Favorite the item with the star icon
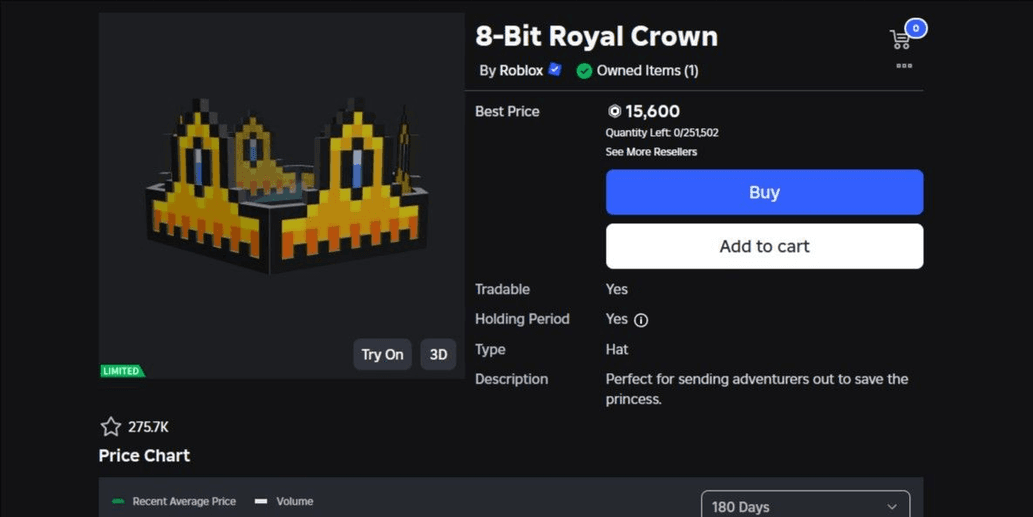The image size is (1033, 517). (111, 427)
